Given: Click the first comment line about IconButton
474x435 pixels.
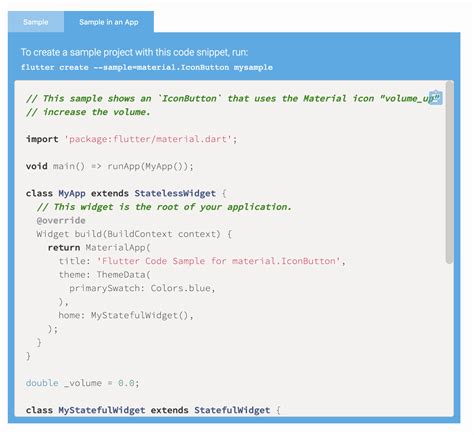Looking at the screenshot, I should point(233,99).
